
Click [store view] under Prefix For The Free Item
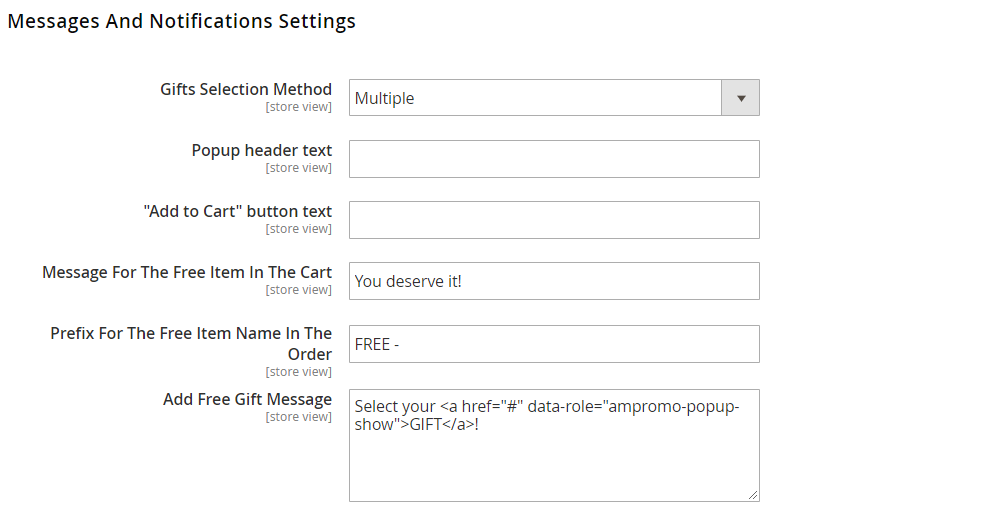click(298, 372)
